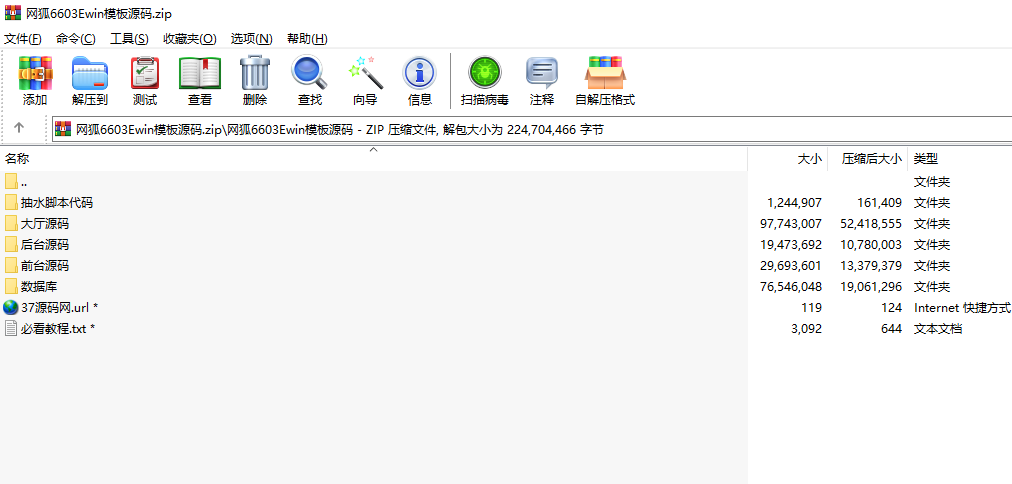Click the 文本文档 type cell
The width and height of the screenshot is (1012, 484).
pos(938,328)
